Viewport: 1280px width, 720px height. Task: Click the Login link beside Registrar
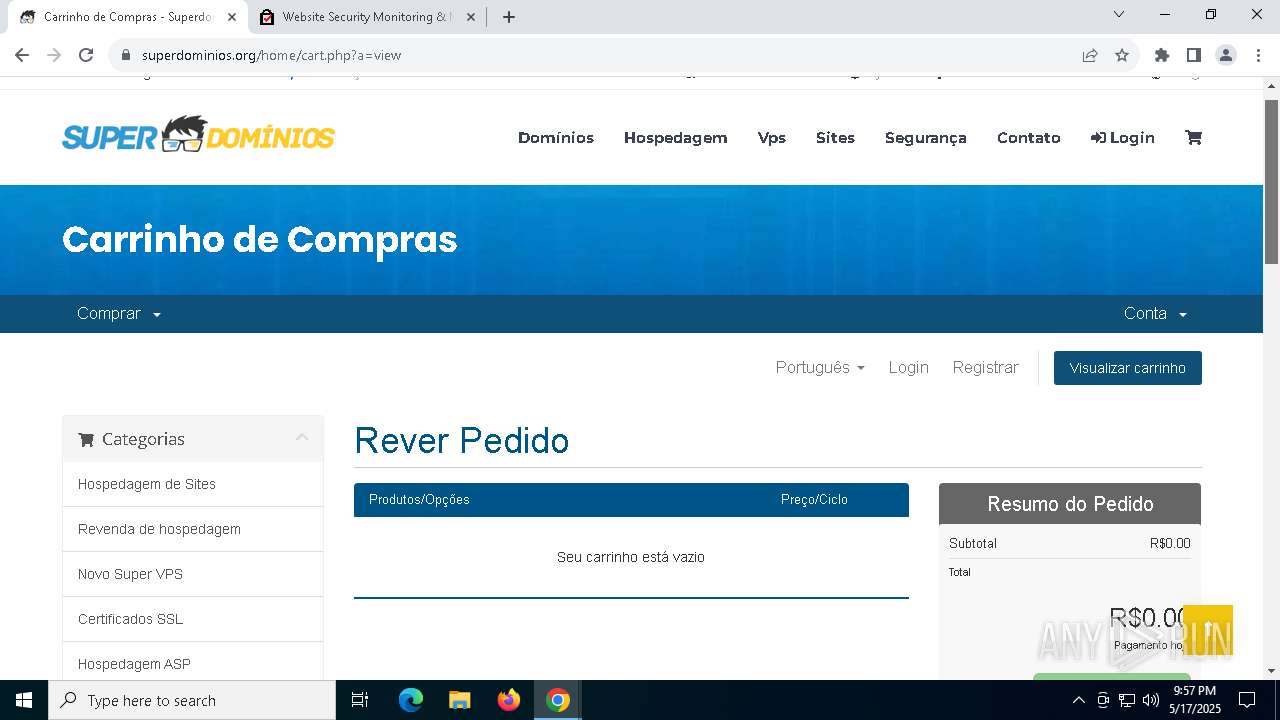tap(908, 368)
